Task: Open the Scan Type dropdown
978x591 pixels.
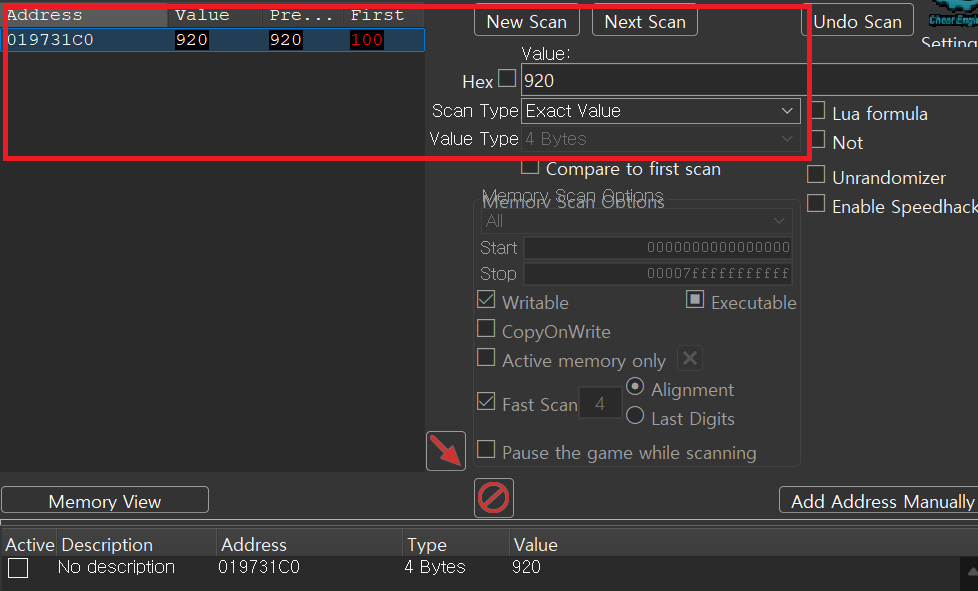Action: point(660,110)
